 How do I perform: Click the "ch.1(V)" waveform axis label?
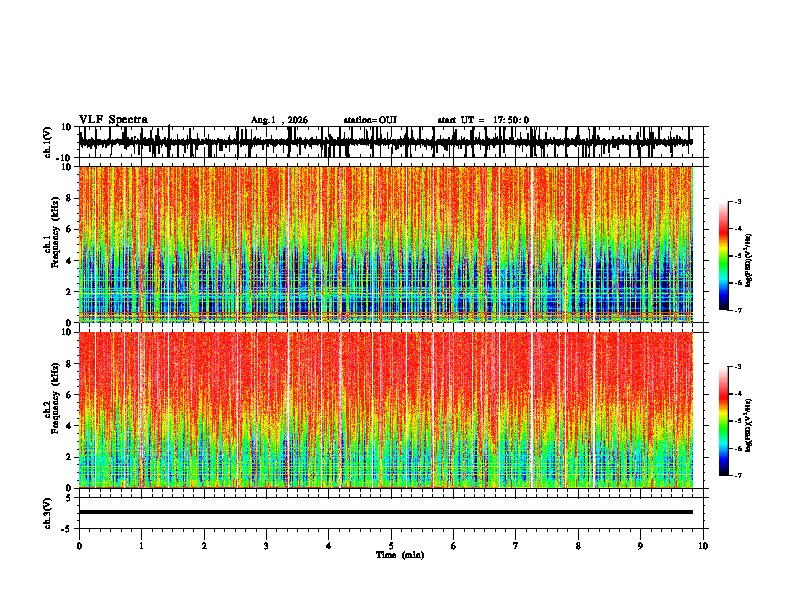tap(48, 142)
